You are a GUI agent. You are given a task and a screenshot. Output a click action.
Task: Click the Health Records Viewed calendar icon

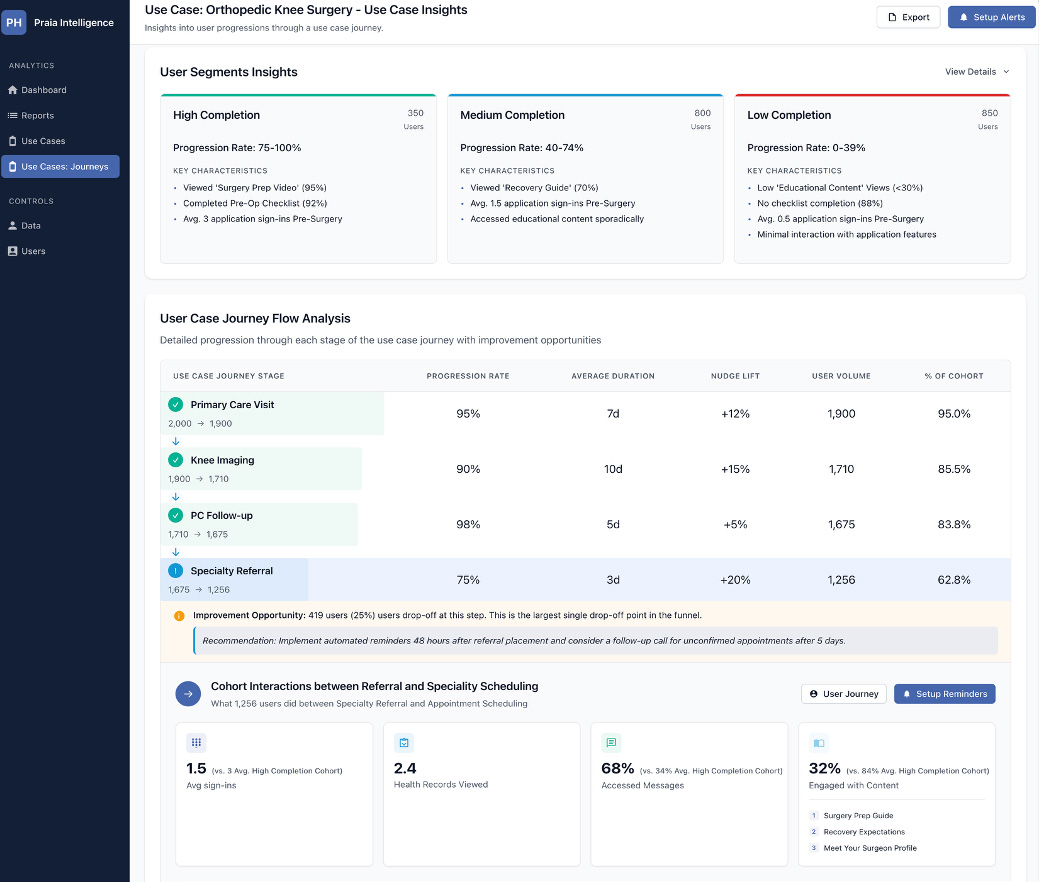[404, 742]
